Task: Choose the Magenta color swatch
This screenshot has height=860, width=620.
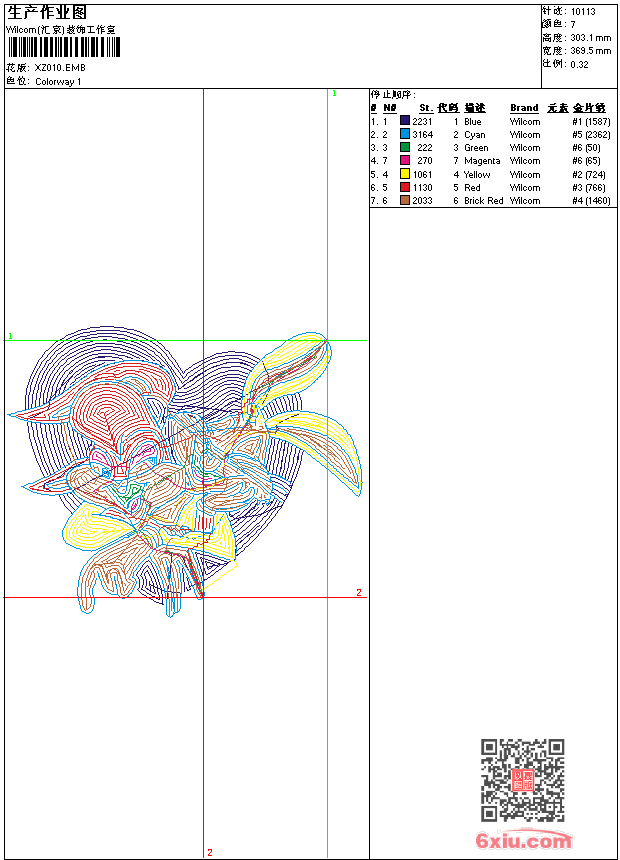Action: (x=405, y=160)
